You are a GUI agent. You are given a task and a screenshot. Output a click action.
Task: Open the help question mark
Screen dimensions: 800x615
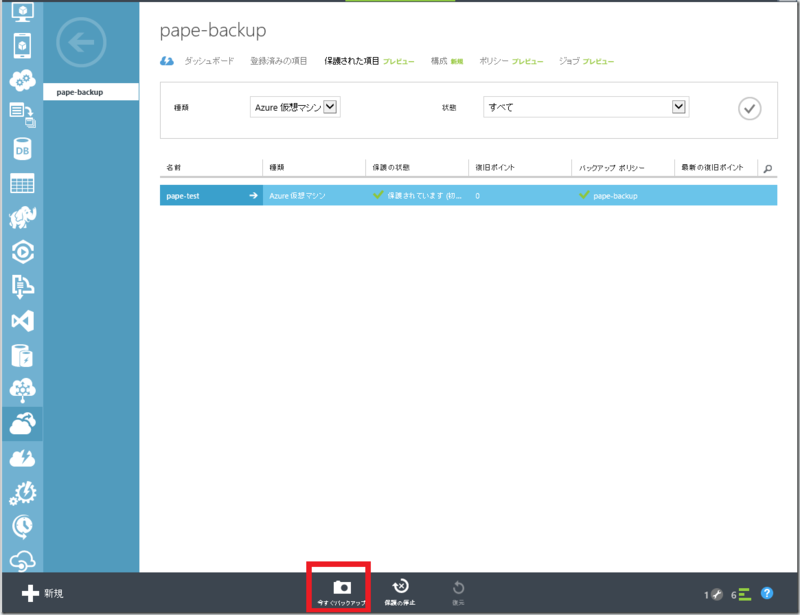coord(767,593)
